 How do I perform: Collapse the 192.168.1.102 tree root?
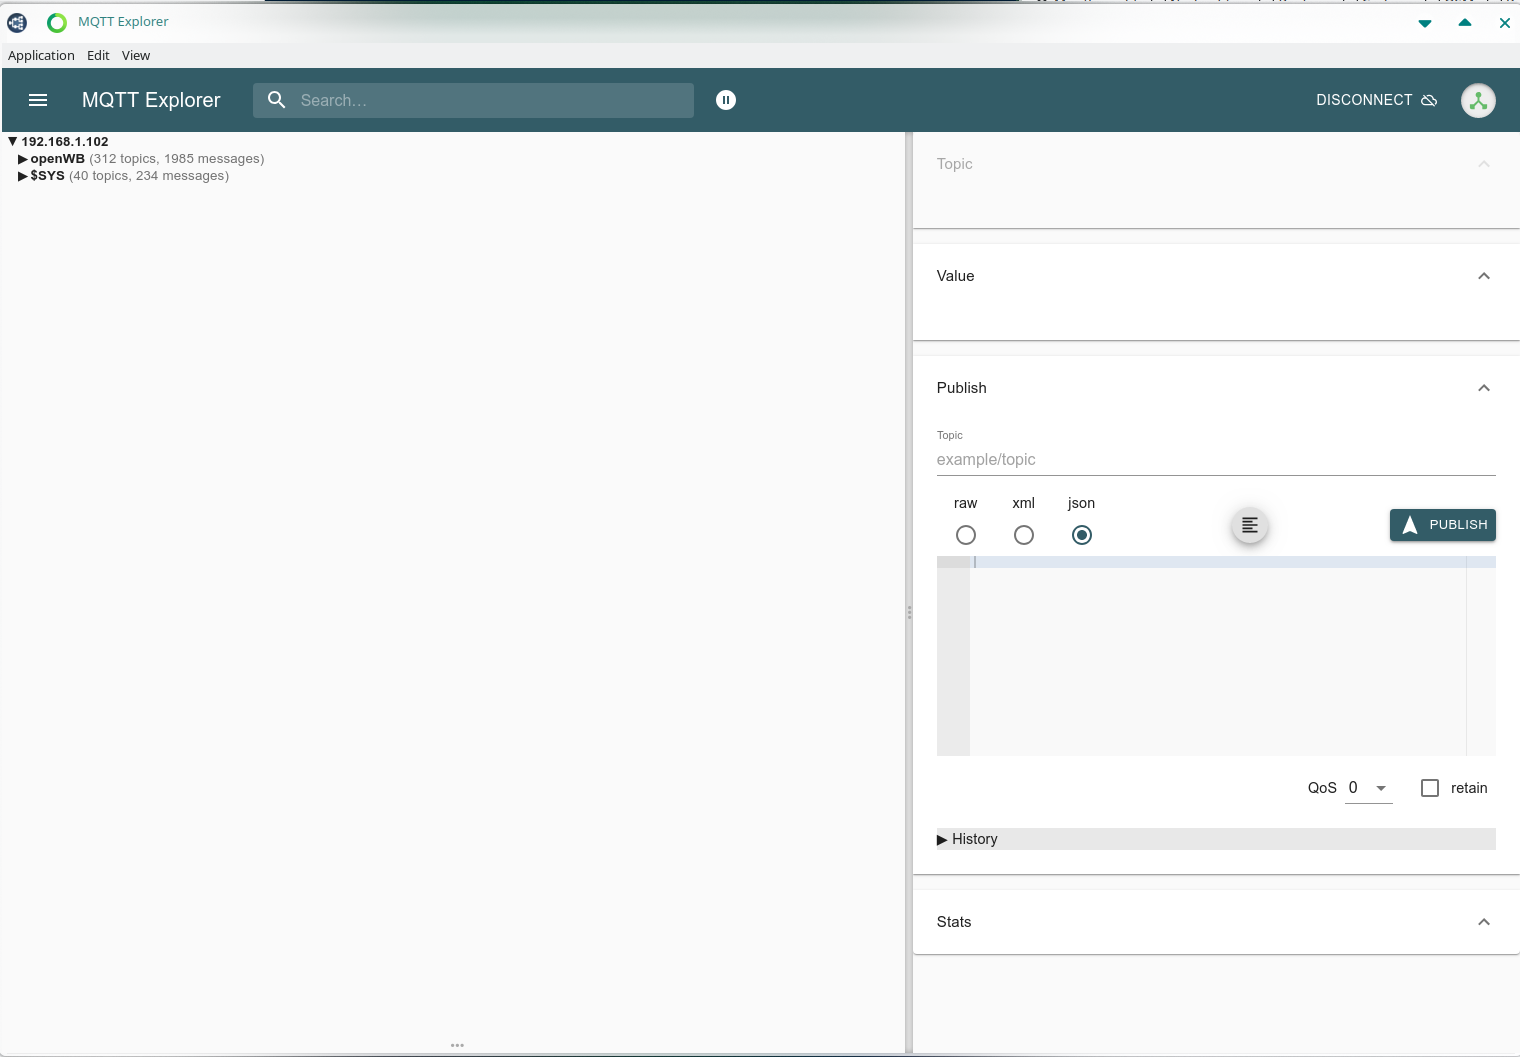point(13,142)
